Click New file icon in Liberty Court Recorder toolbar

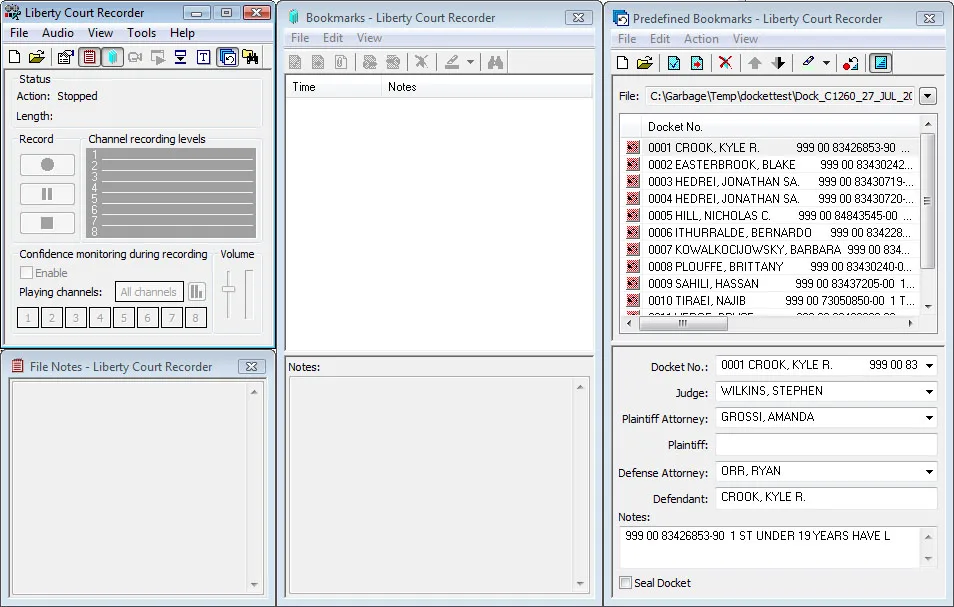point(14,57)
